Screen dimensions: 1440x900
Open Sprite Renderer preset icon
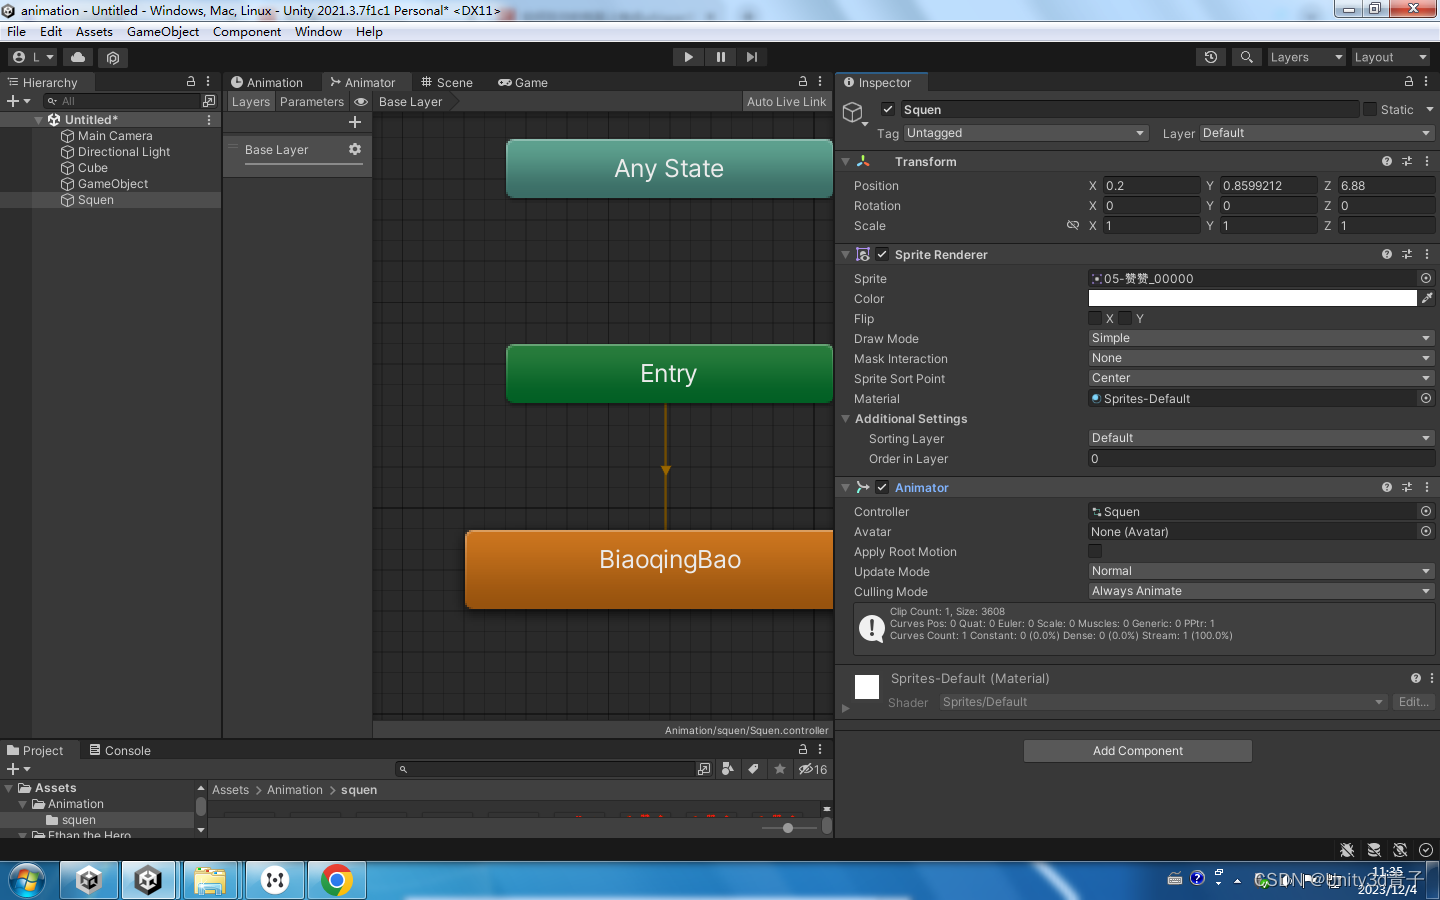coord(1407,254)
